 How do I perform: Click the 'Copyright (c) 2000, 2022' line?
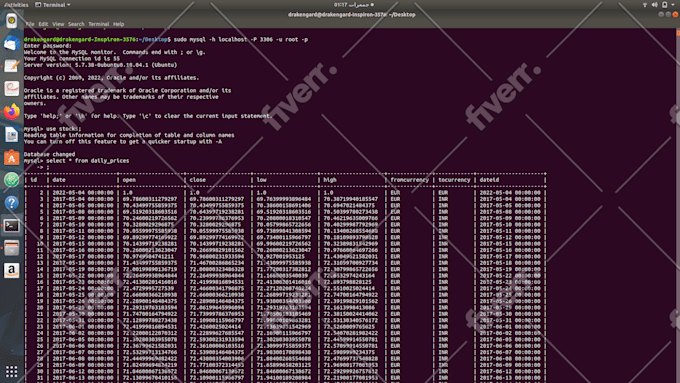coord(111,78)
